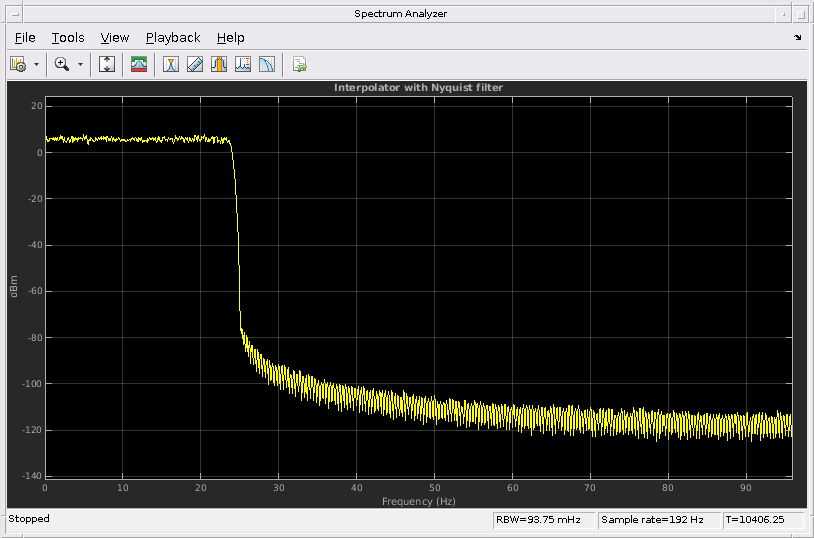This screenshot has height=538, width=814.
Task: Open the Help menu
Action: click(x=230, y=37)
